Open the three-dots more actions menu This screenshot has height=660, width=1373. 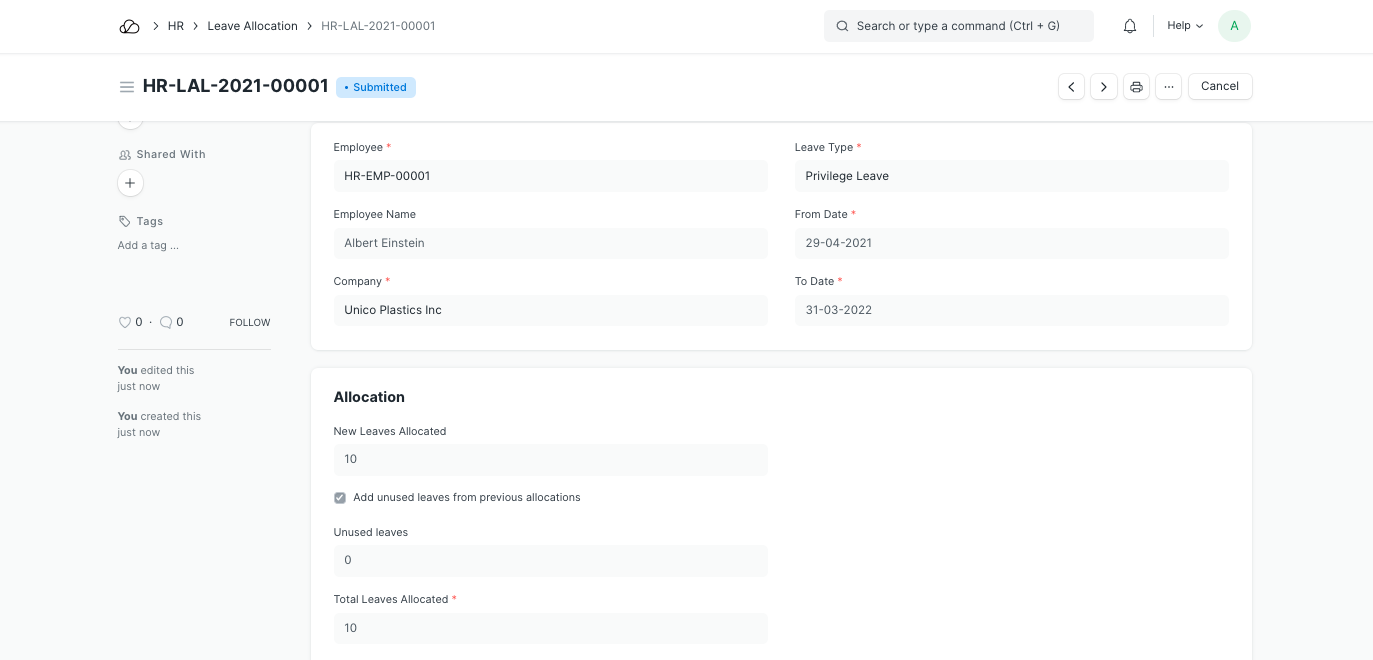tap(1169, 87)
